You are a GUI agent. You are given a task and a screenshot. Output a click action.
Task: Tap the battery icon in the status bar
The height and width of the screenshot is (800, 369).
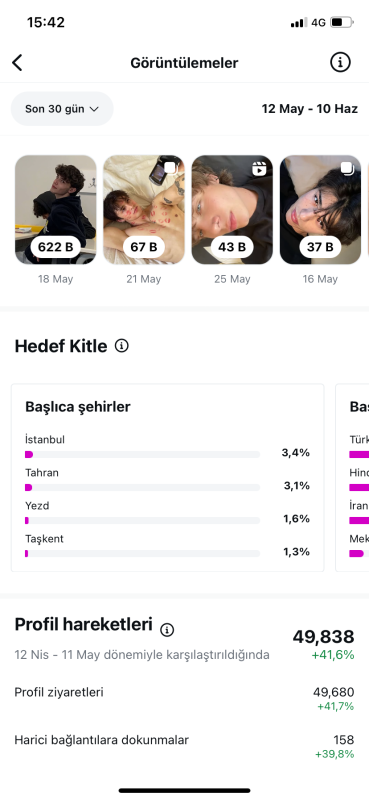[x=342, y=22]
